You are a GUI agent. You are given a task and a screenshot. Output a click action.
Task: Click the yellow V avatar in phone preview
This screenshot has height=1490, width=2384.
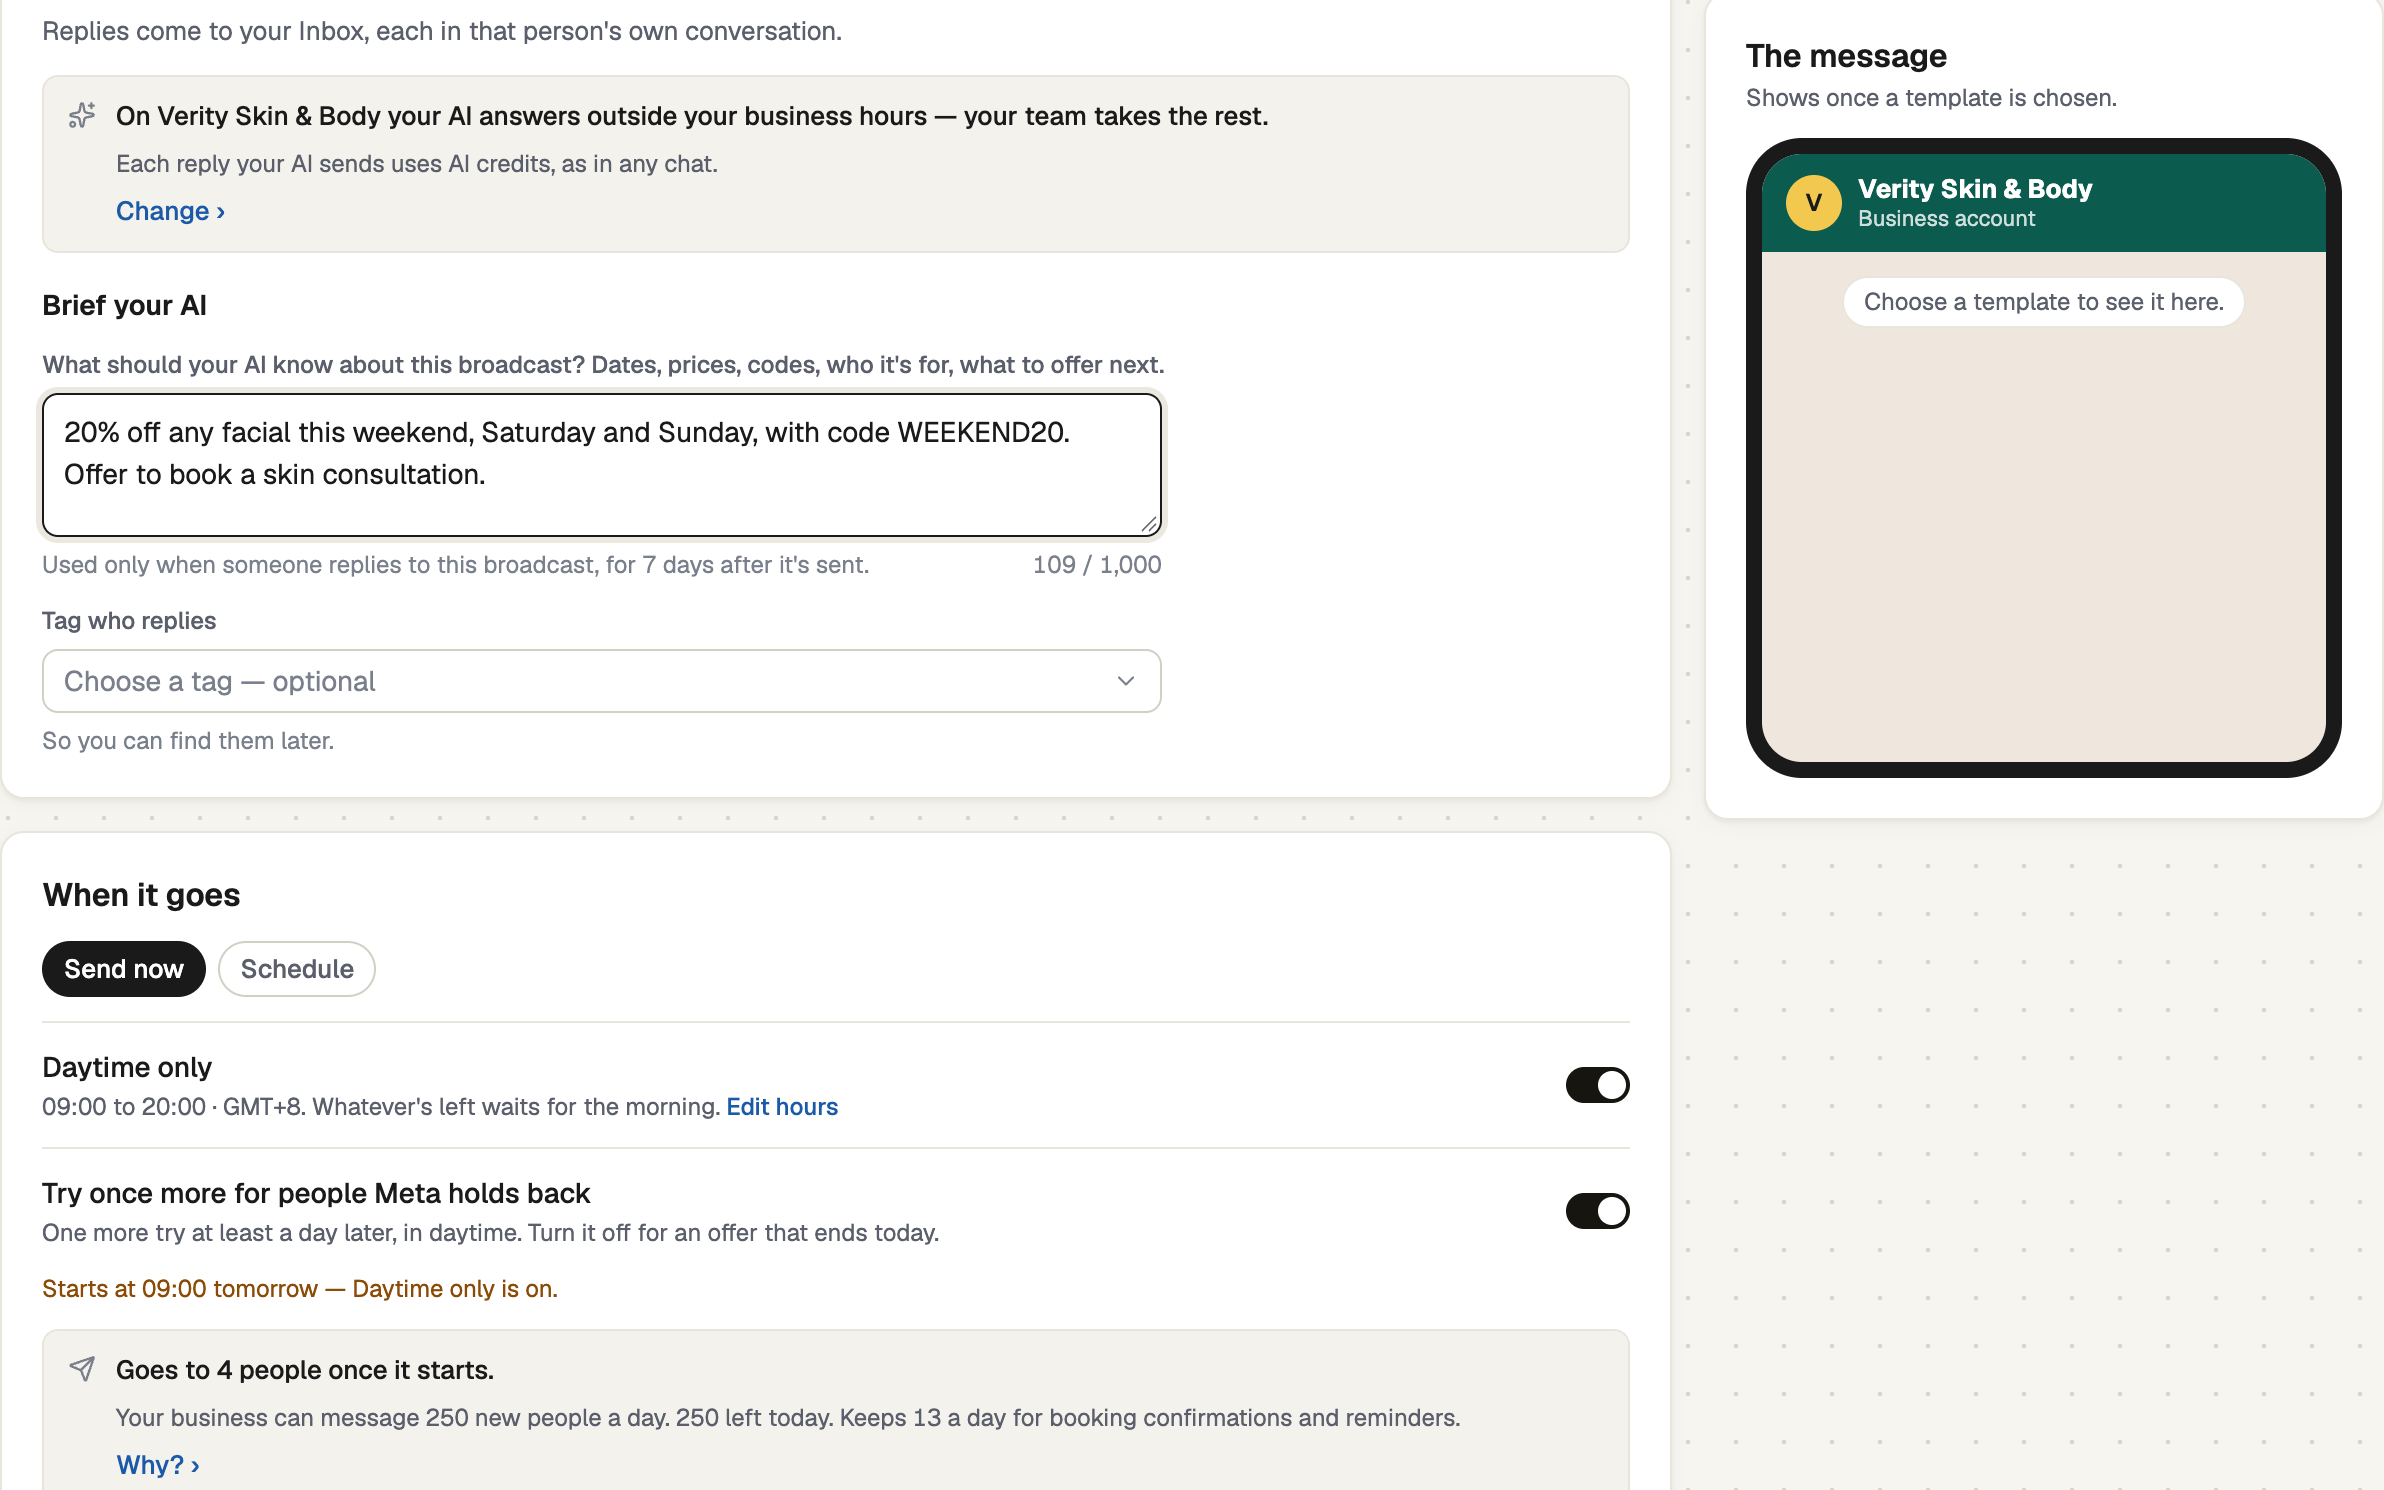point(1813,203)
